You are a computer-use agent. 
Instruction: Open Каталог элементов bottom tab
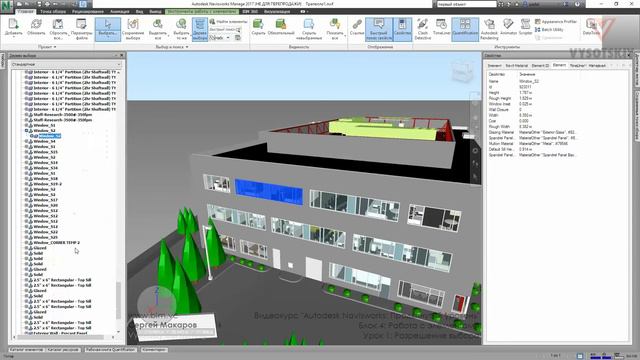click(26, 350)
